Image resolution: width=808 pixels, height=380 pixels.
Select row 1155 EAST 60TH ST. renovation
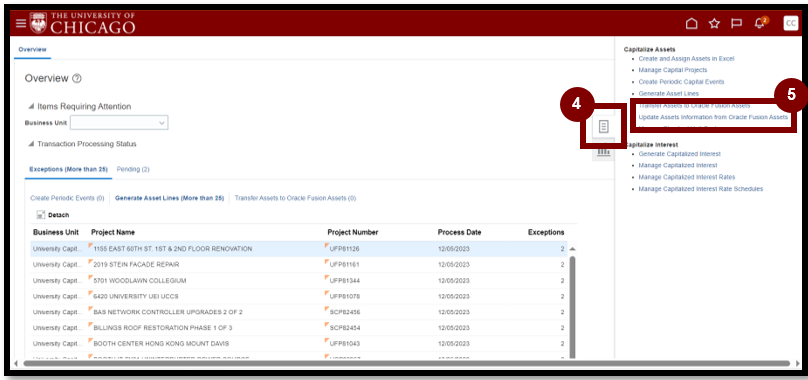tap(299, 249)
